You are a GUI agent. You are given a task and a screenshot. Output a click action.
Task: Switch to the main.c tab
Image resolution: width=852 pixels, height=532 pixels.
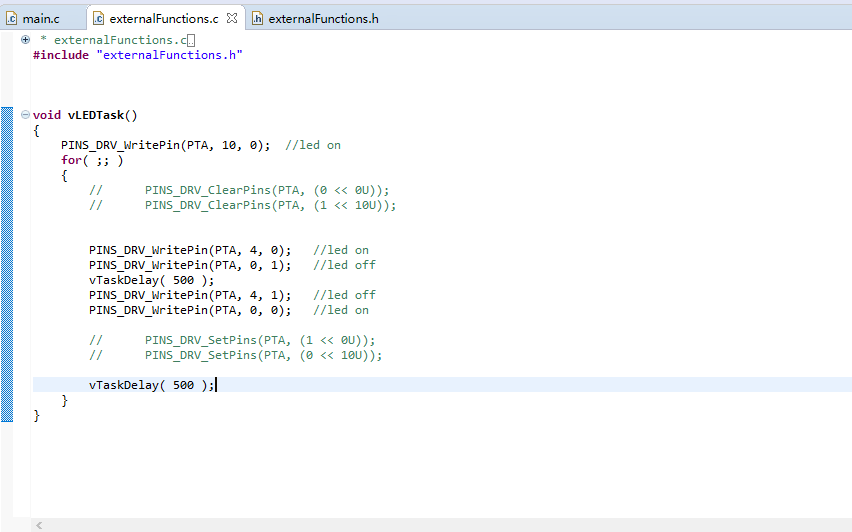pyautogui.click(x=41, y=18)
